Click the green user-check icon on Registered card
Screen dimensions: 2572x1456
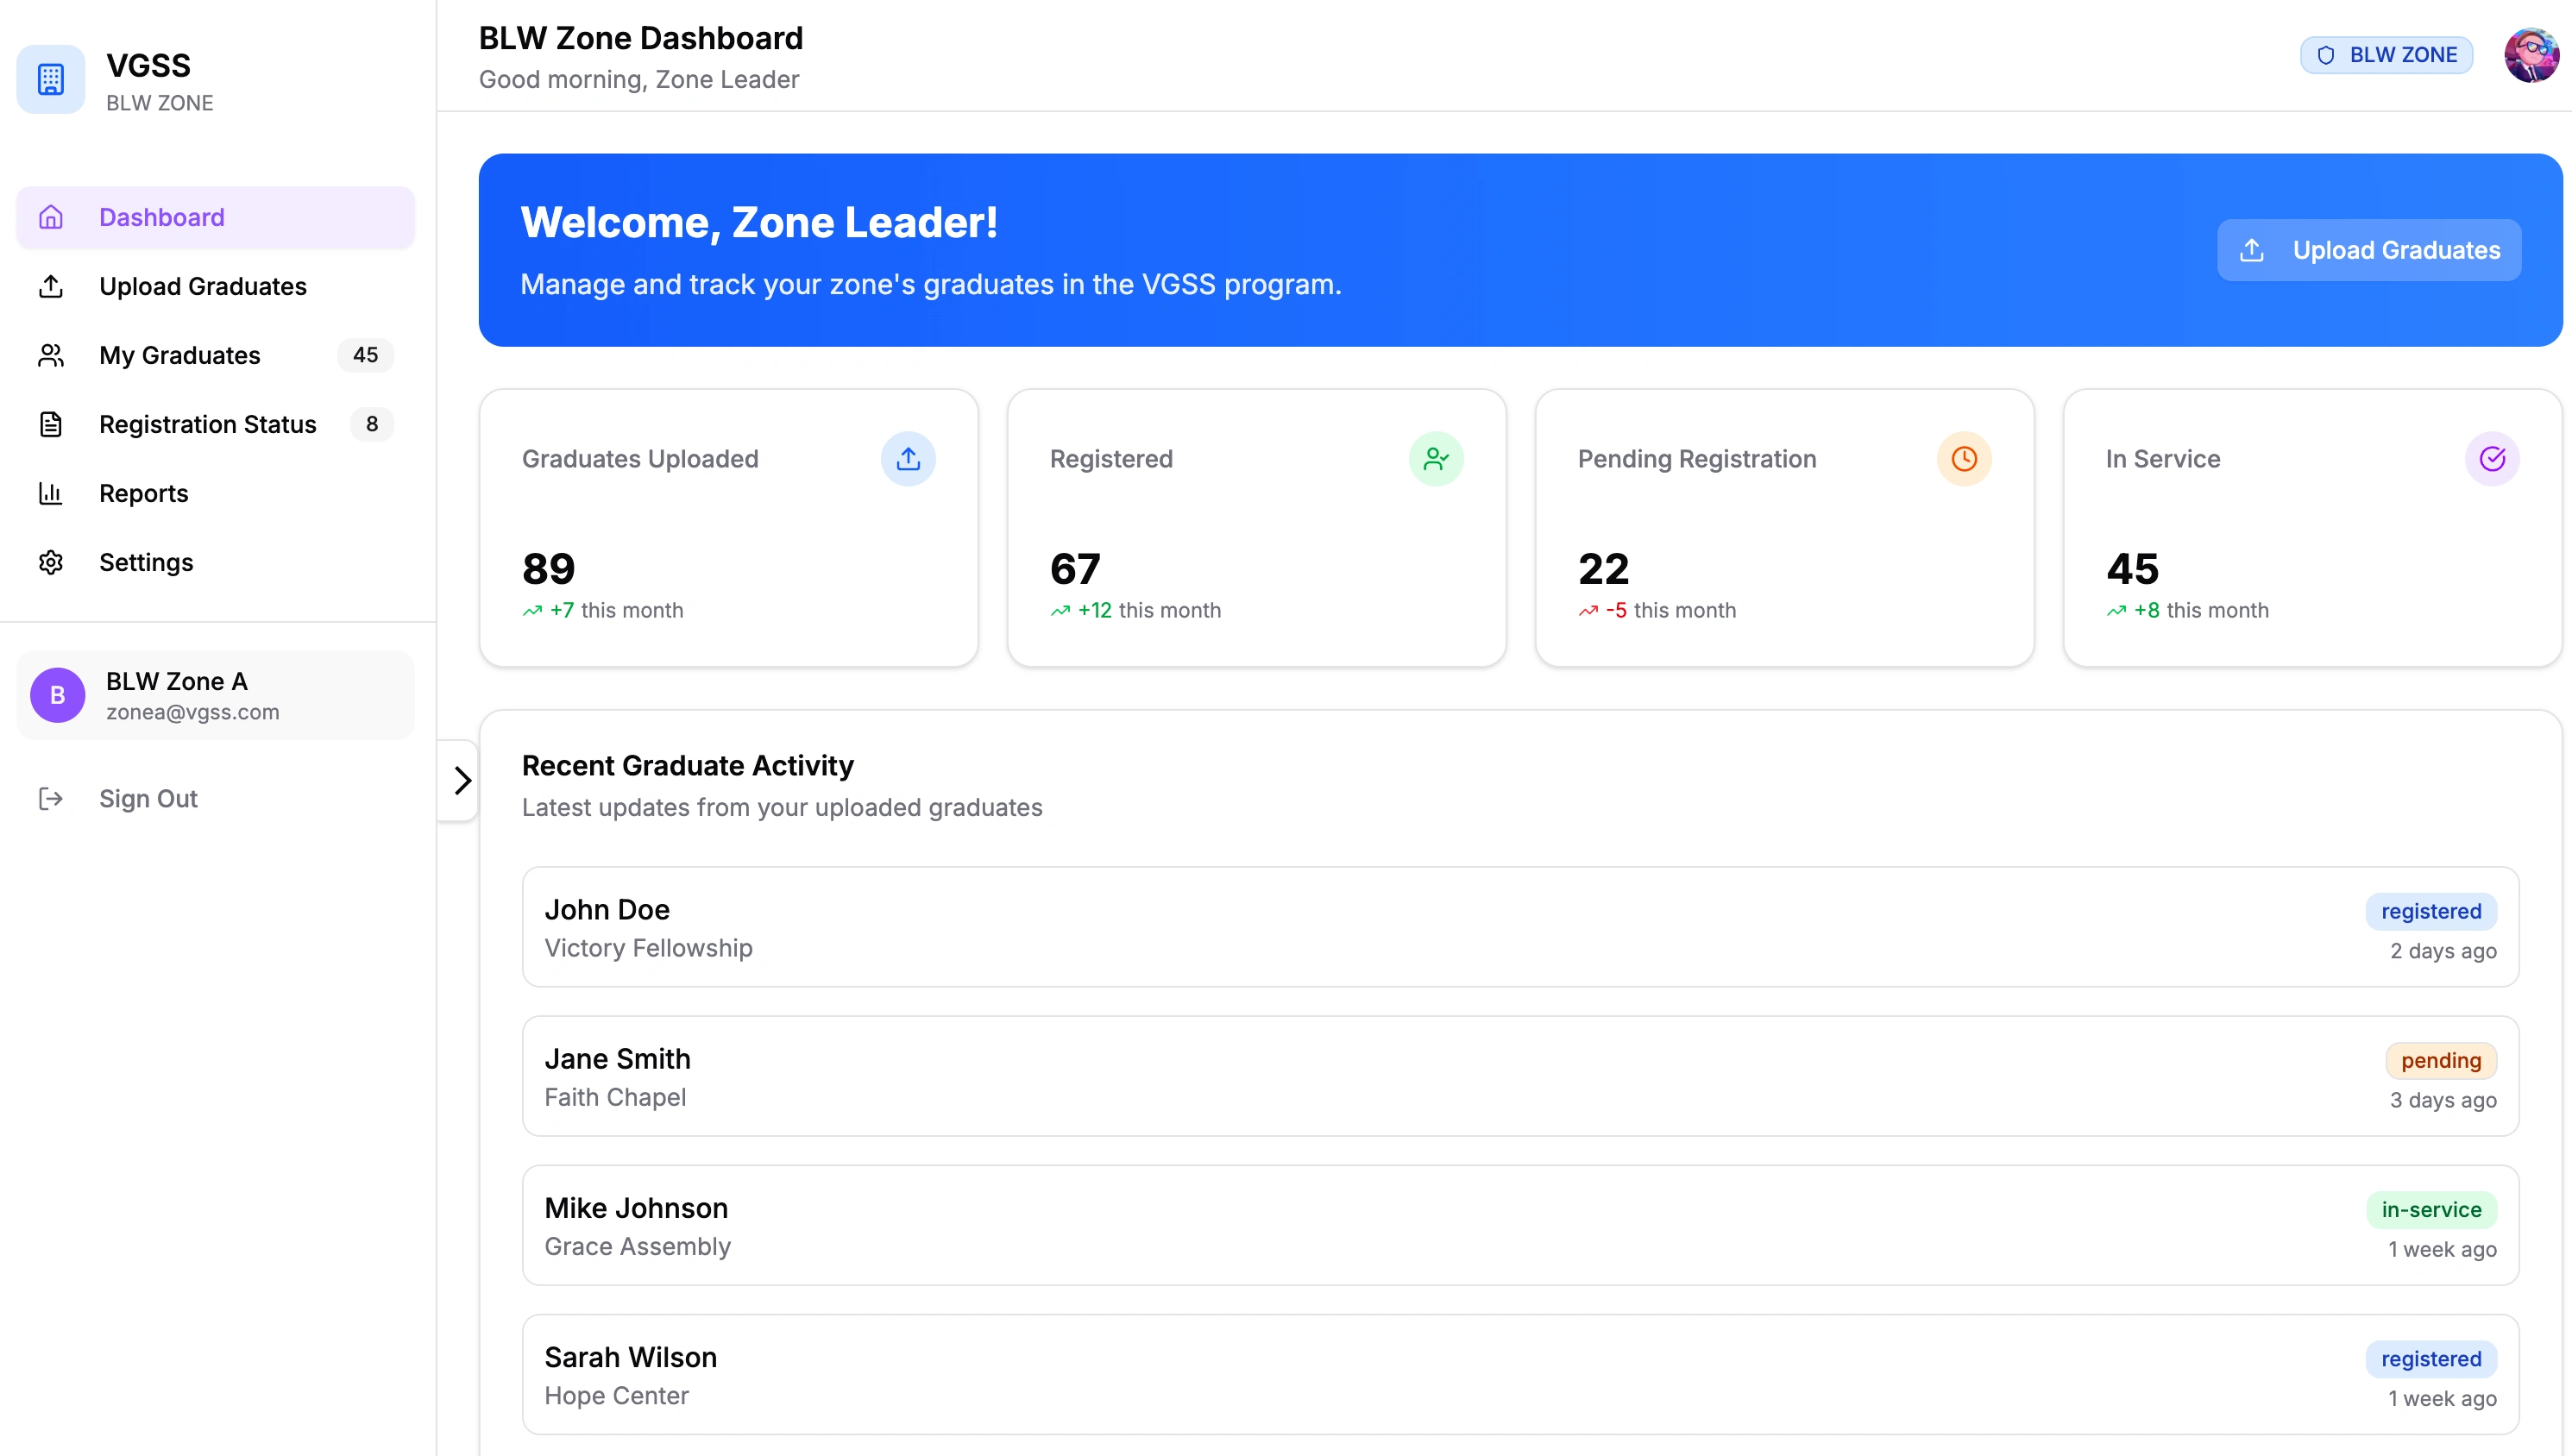click(x=1436, y=459)
